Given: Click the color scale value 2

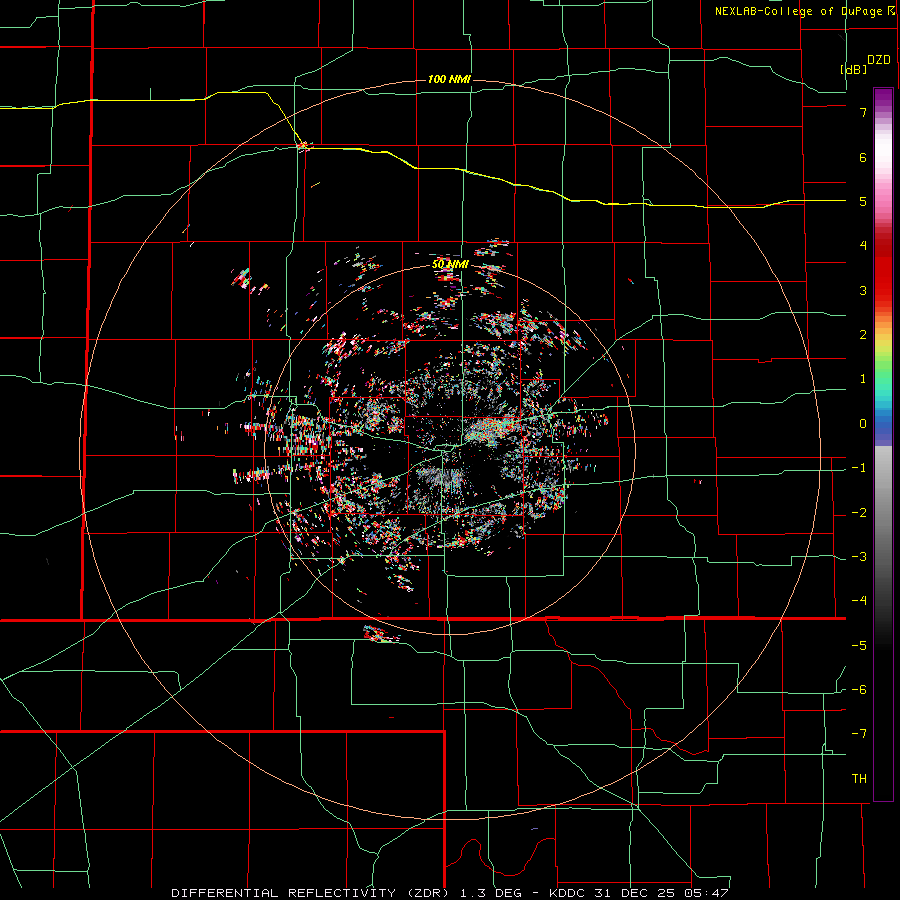Looking at the screenshot, I should [x=863, y=335].
